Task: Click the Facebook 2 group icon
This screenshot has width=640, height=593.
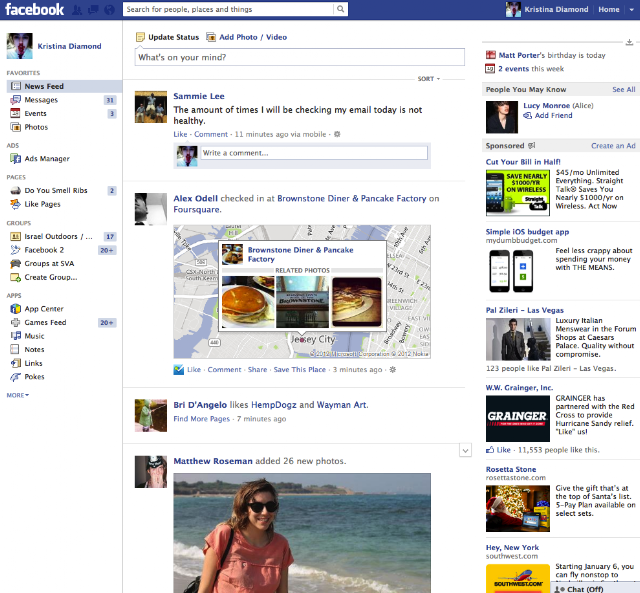Action: click(16, 250)
